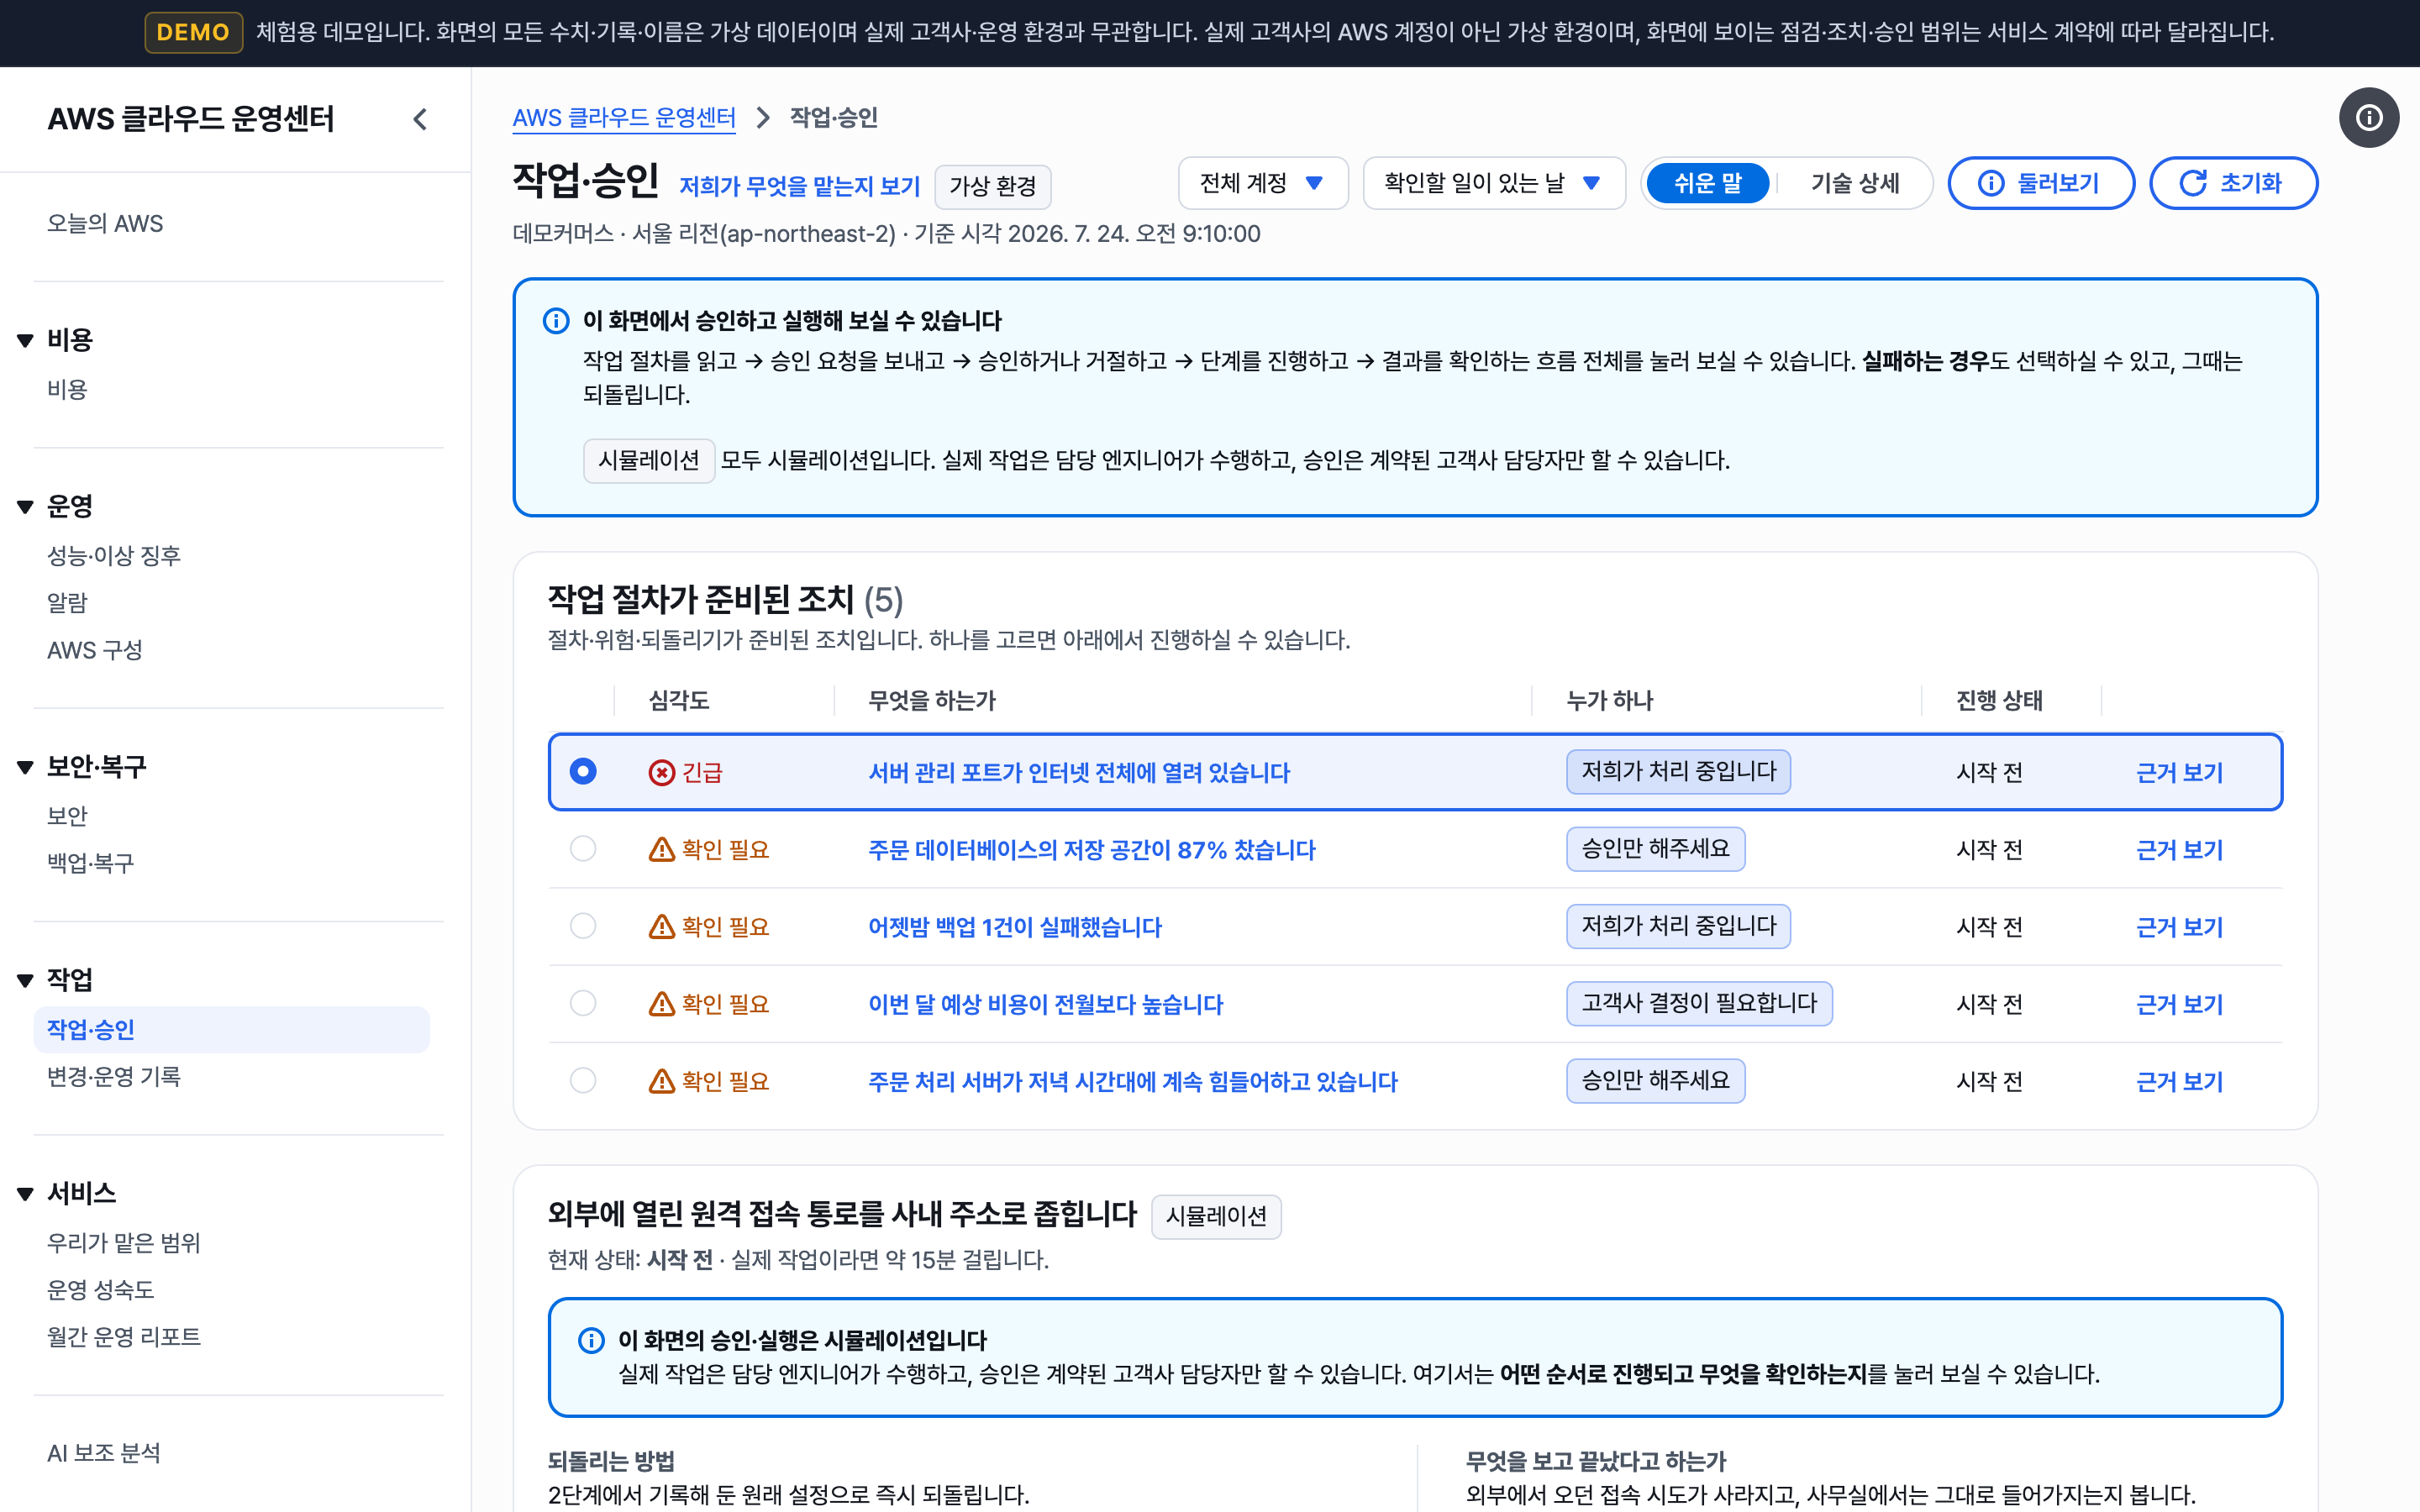The width and height of the screenshot is (2420, 1512).
Task: Select the order processing server row radio
Action: (583, 1079)
